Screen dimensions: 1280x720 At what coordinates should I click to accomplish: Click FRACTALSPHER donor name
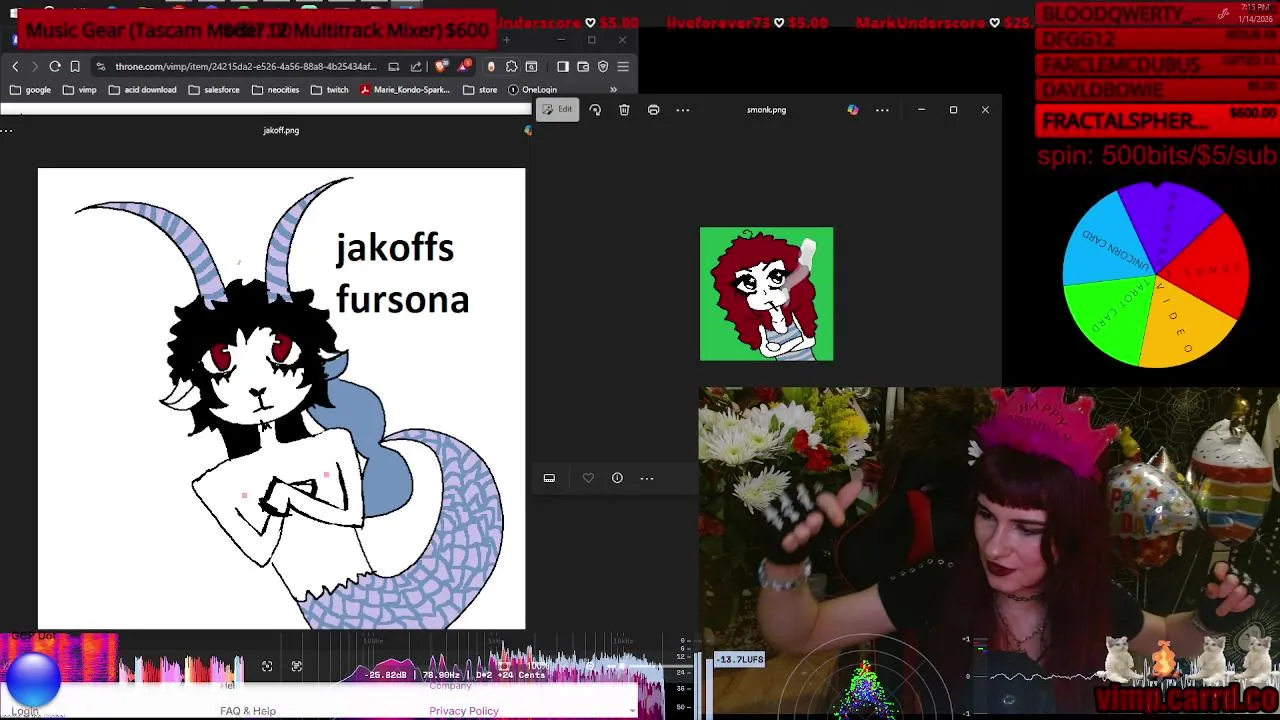pyautogui.click(x=1125, y=121)
